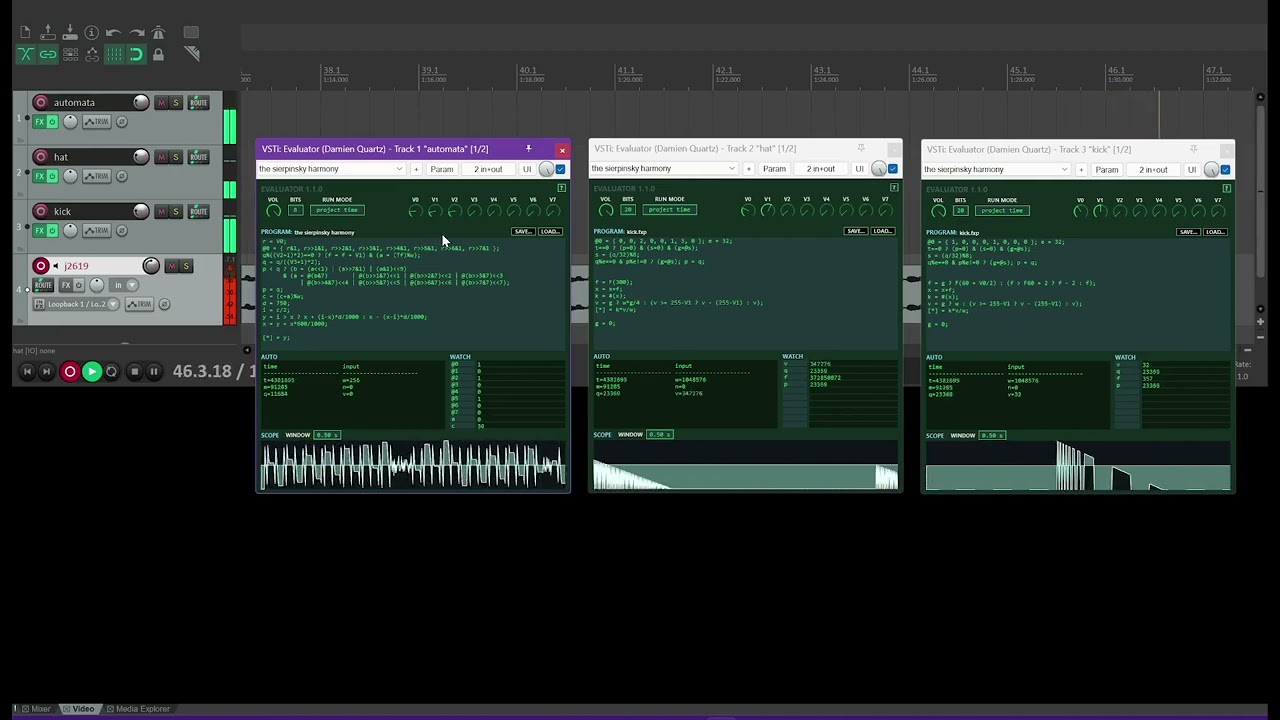
Task: Click Param button in automata Evaluator
Action: (x=442, y=169)
